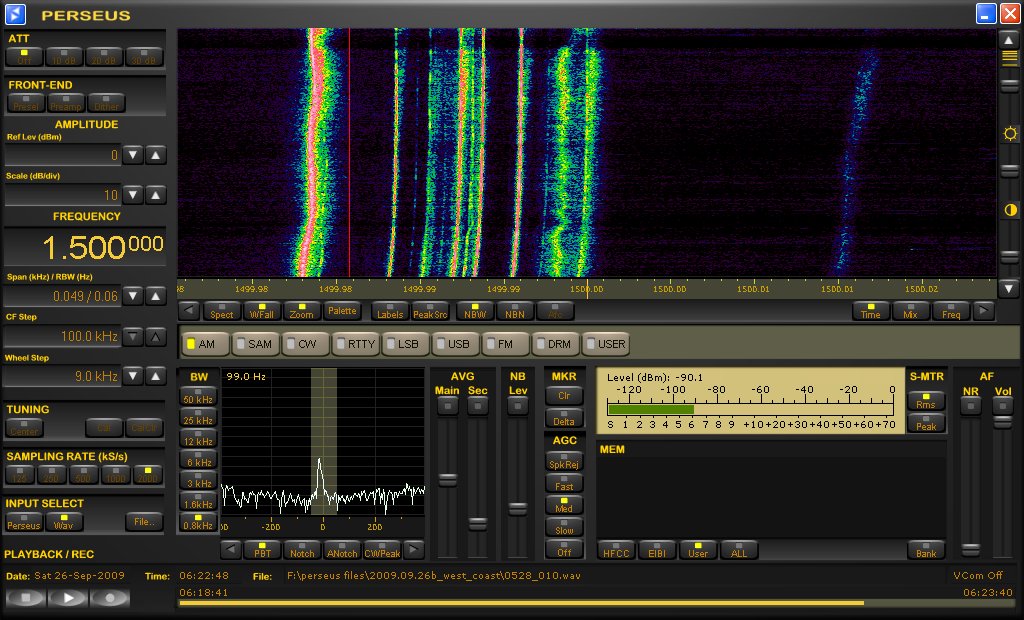The image size is (1024, 620).
Task: Click the playback progress bar
Action: [x=596, y=603]
